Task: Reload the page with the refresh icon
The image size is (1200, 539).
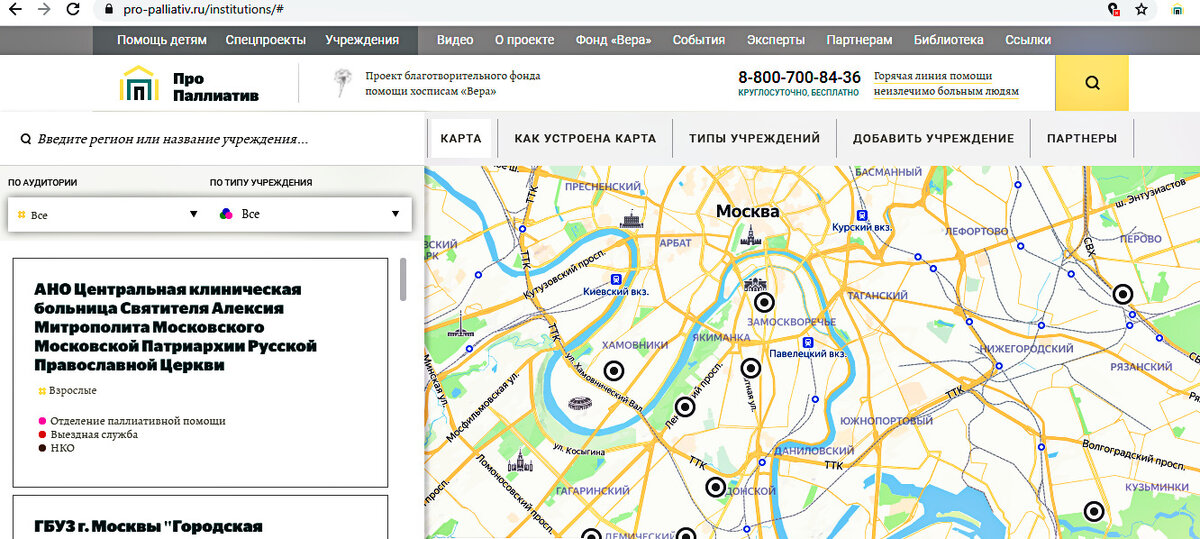Action: coord(73,9)
